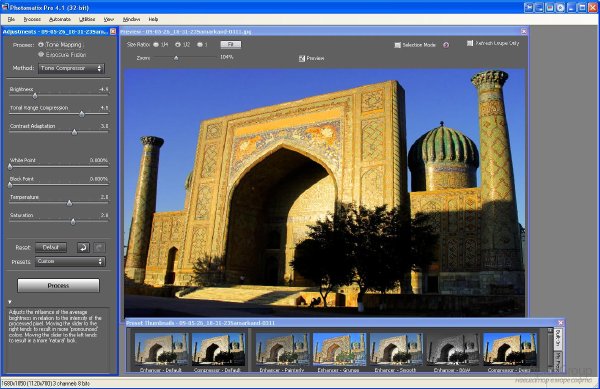600x389 pixels.
Task: Toggle the Preview checkbox
Action: point(302,58)
